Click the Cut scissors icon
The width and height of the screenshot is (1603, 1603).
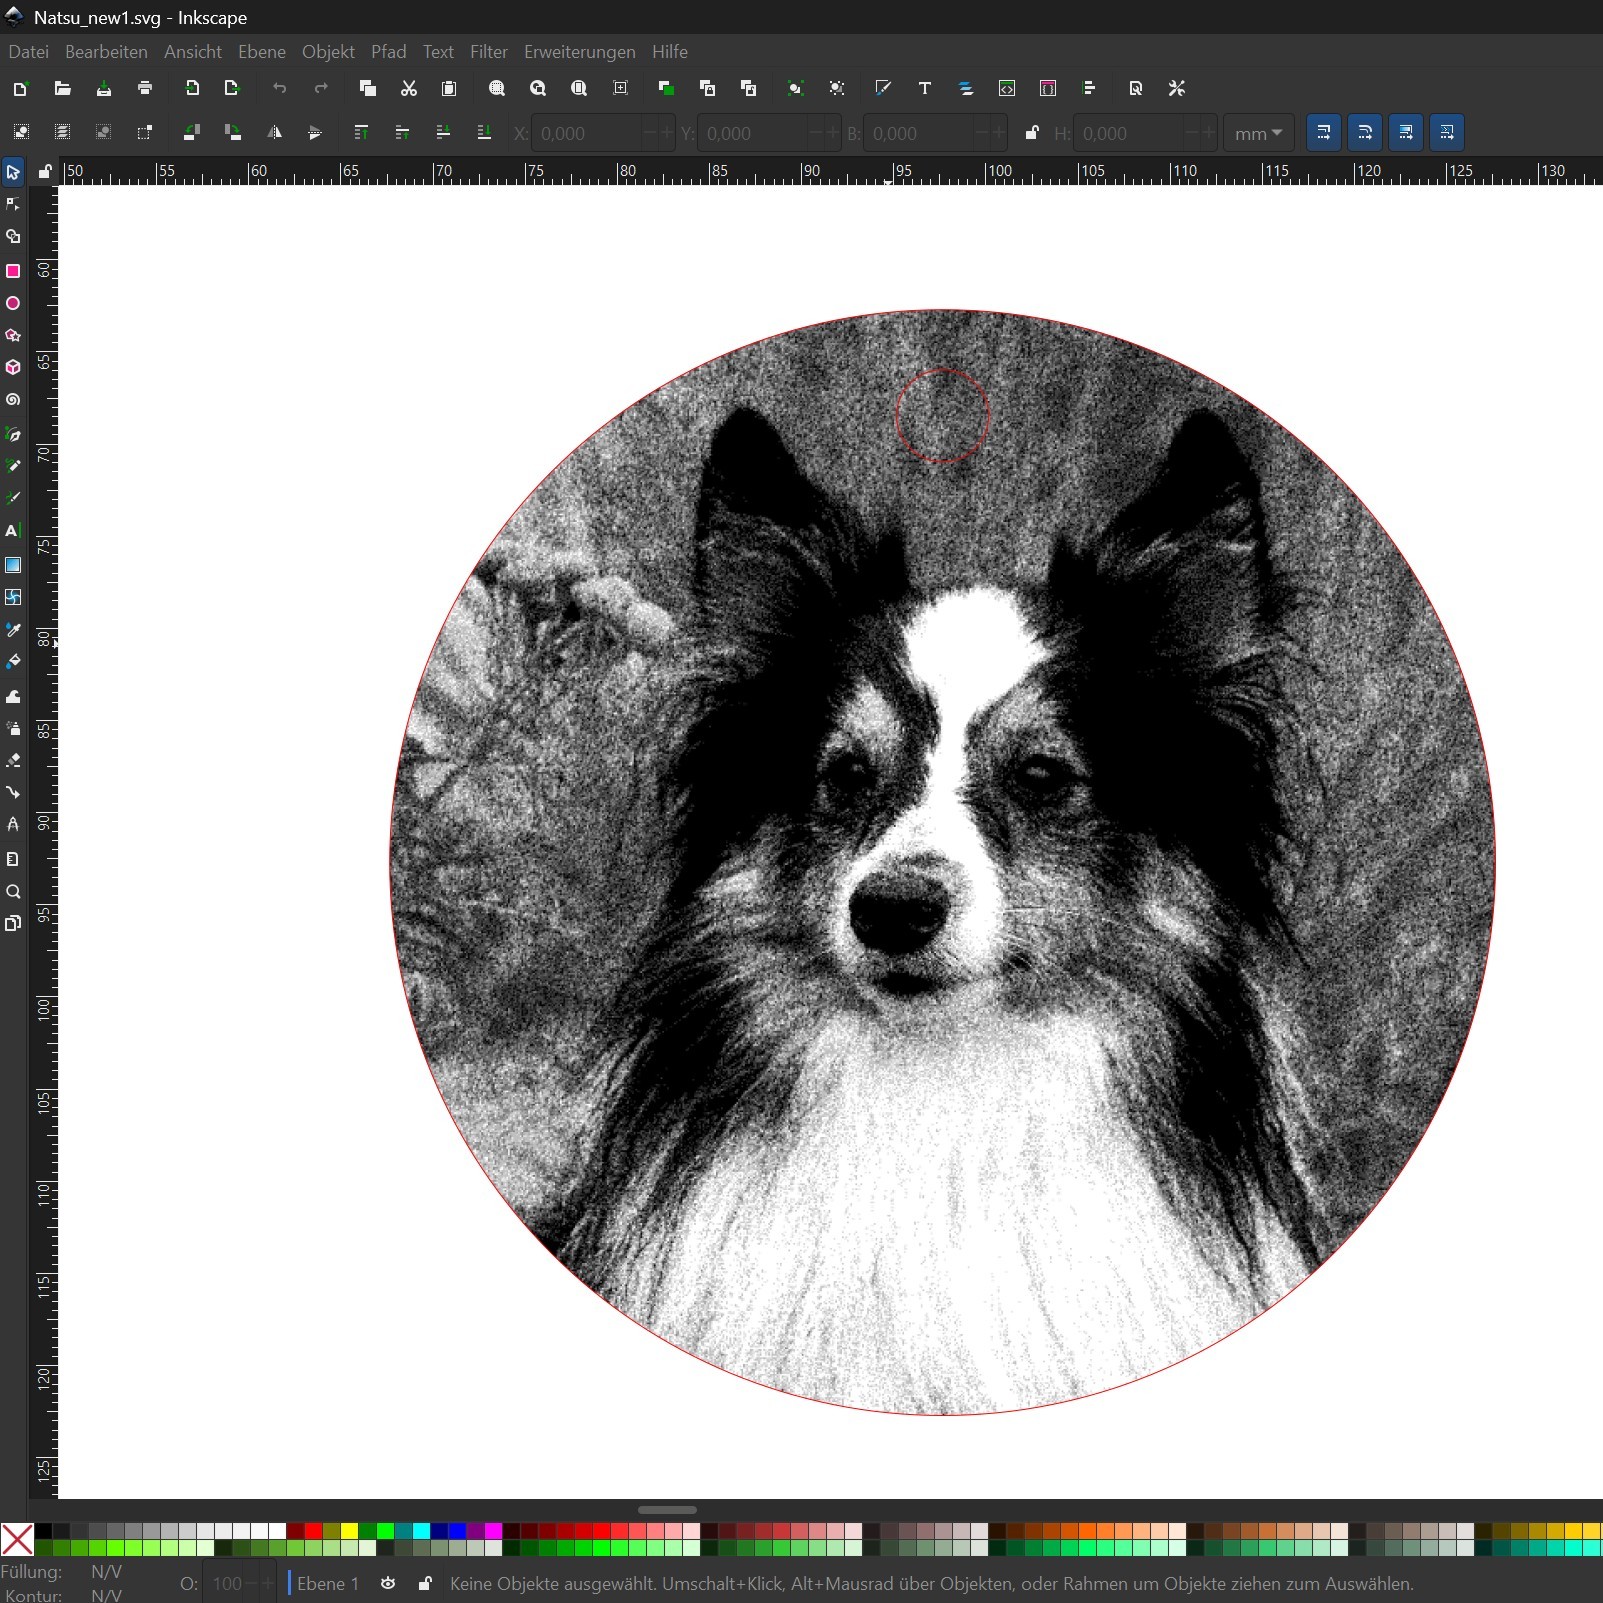point(409,89)
